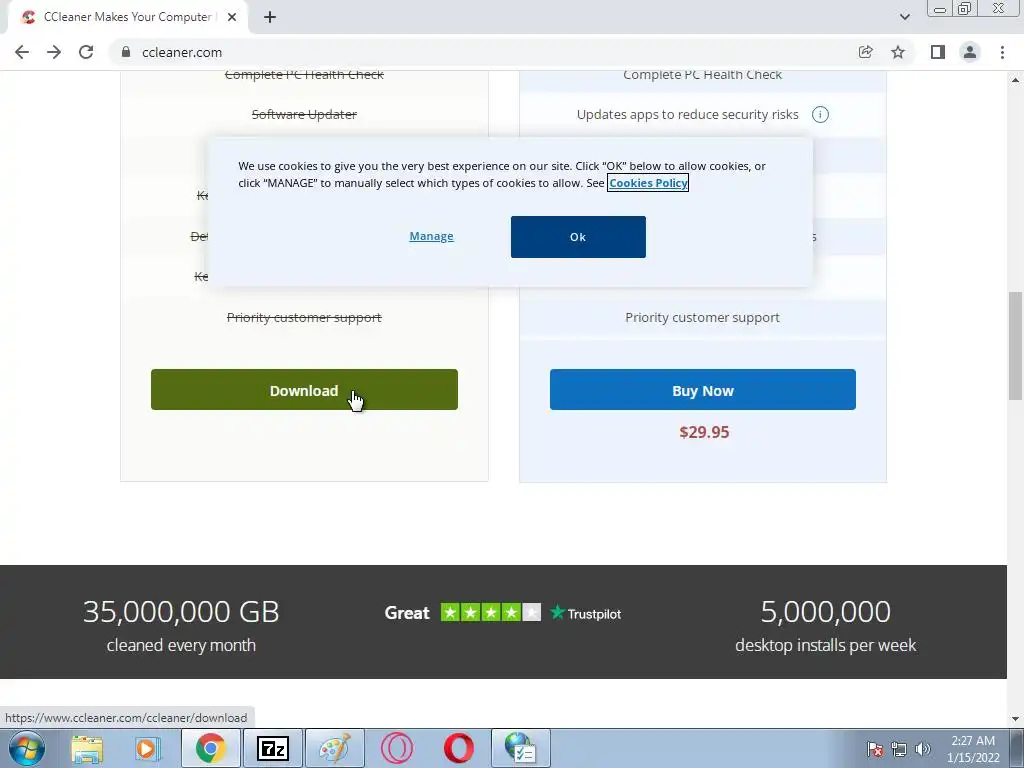Click the network tray icon
1024x768 pixels.
[x=899, y=749]
